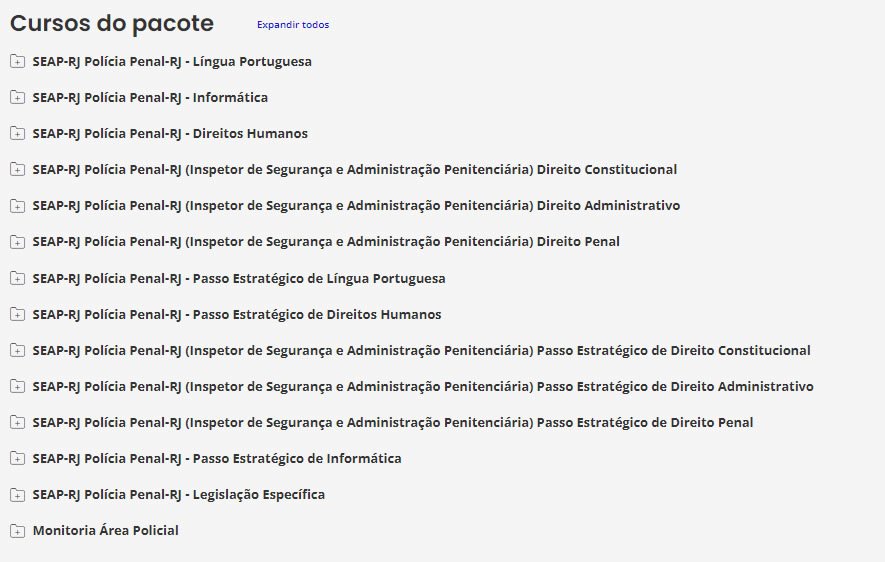
Task: Select the SEAP-RJ Polícia Penal-RJ - Informática title
Action: pyautogui.click(x=149, y=98)
